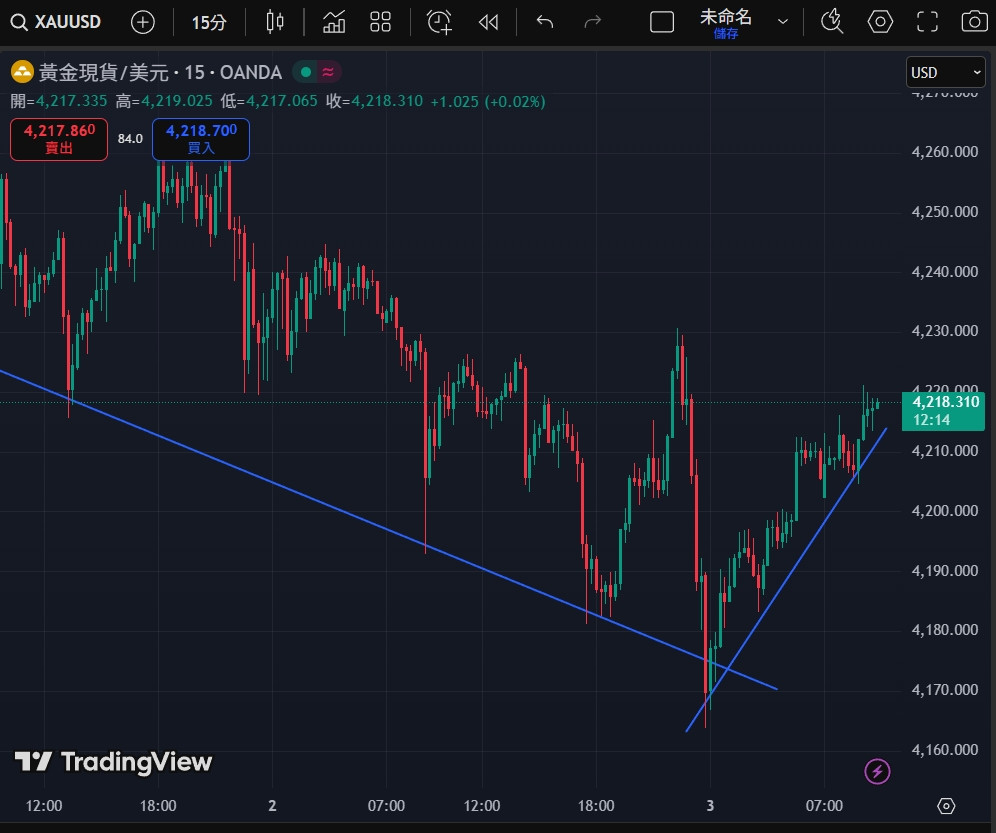The height and width of the screenshot is (833, 996).
Task: Open quick search lightning icon
Action: [x=831, y=22]
